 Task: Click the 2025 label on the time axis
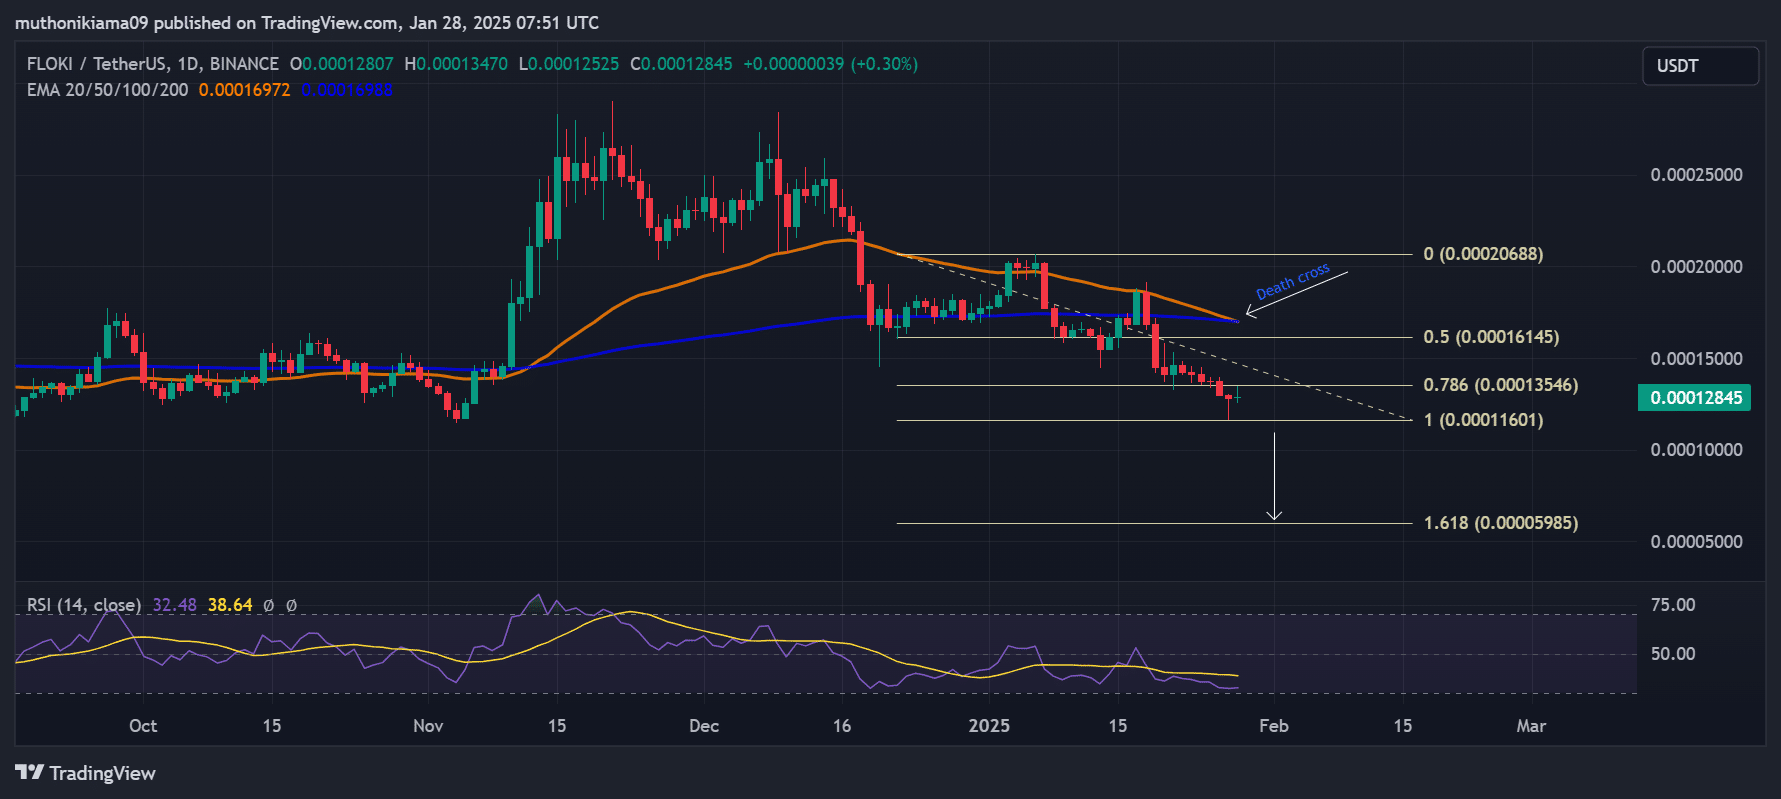989,726
